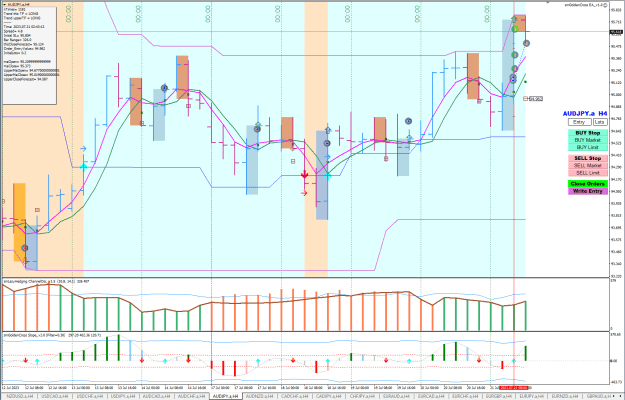Click the blue right arrow above the 13 Jul bar
The image size is (625, 400).
tap(83, 149)
